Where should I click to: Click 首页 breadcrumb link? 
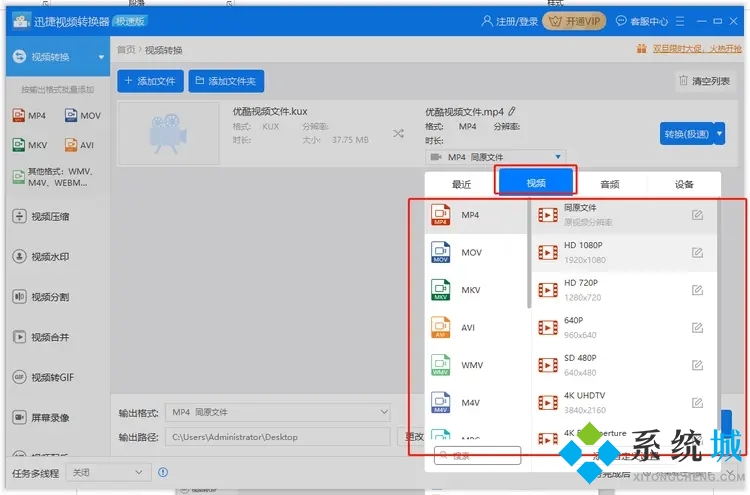coord(126,50)
